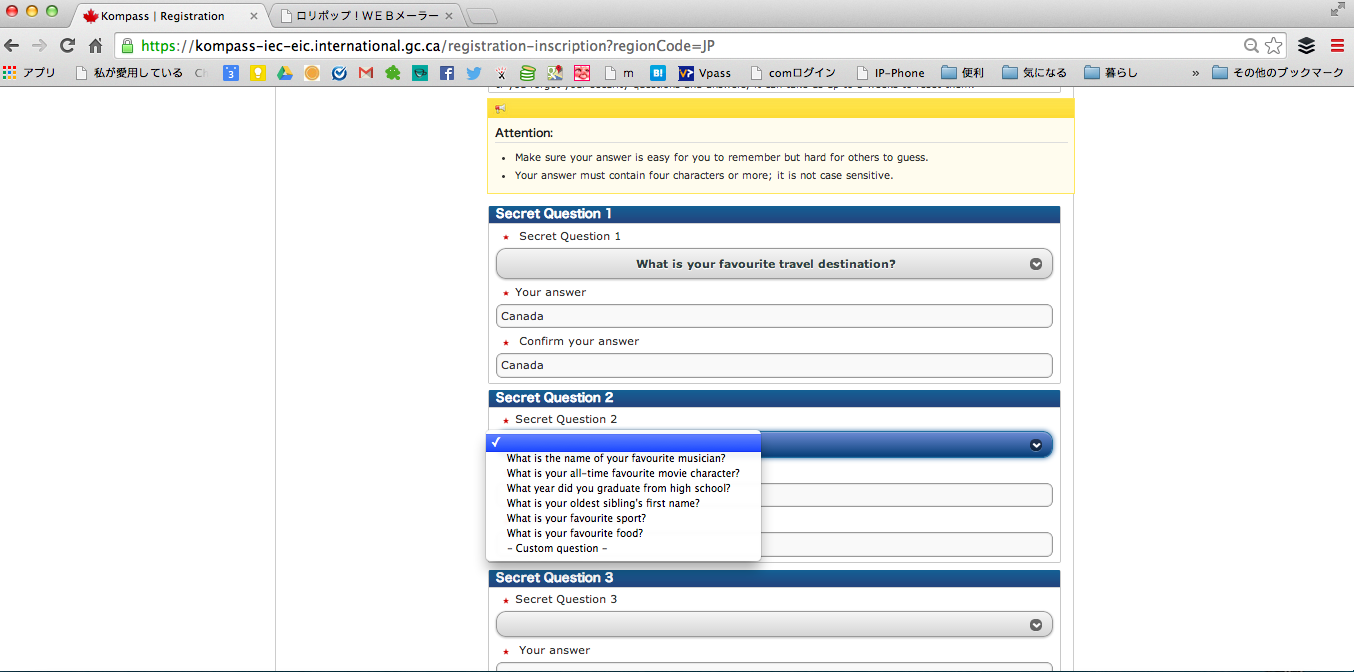Click the browser reload button
Screen dimensions: 1354x672
coord(67,46)
